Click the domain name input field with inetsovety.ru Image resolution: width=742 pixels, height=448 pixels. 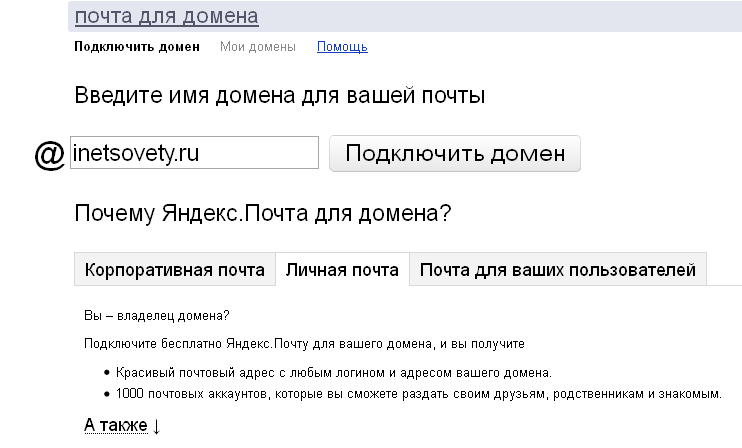tap(194, 152)
